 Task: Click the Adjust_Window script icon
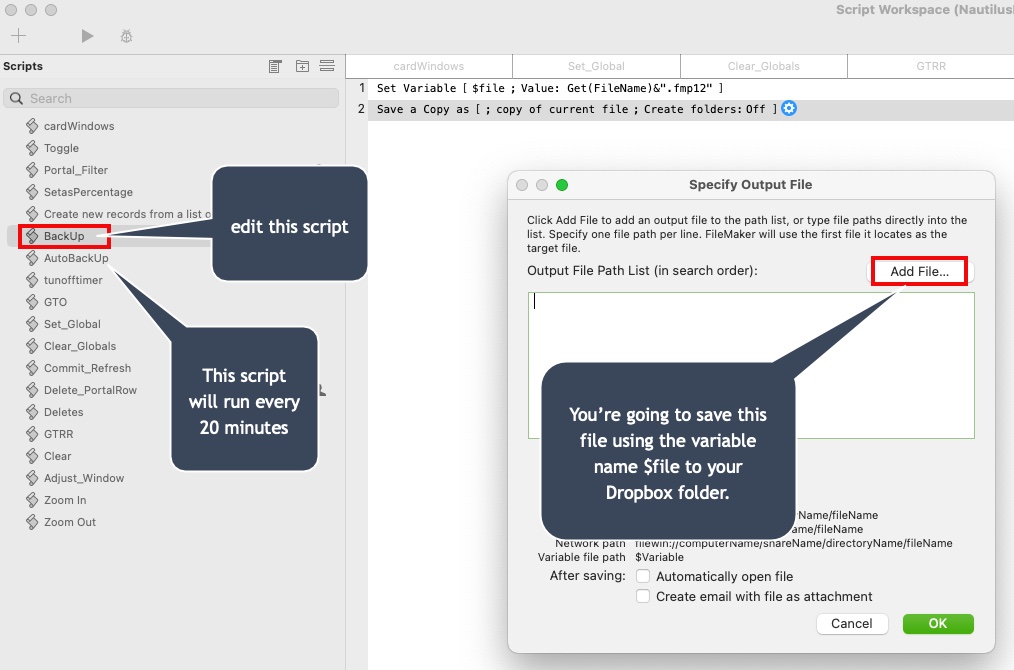32,478
